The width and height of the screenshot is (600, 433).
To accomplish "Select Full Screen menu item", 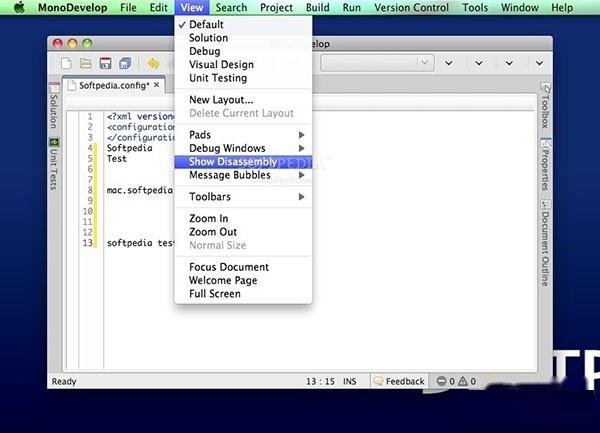I will (x=243, y=294).
